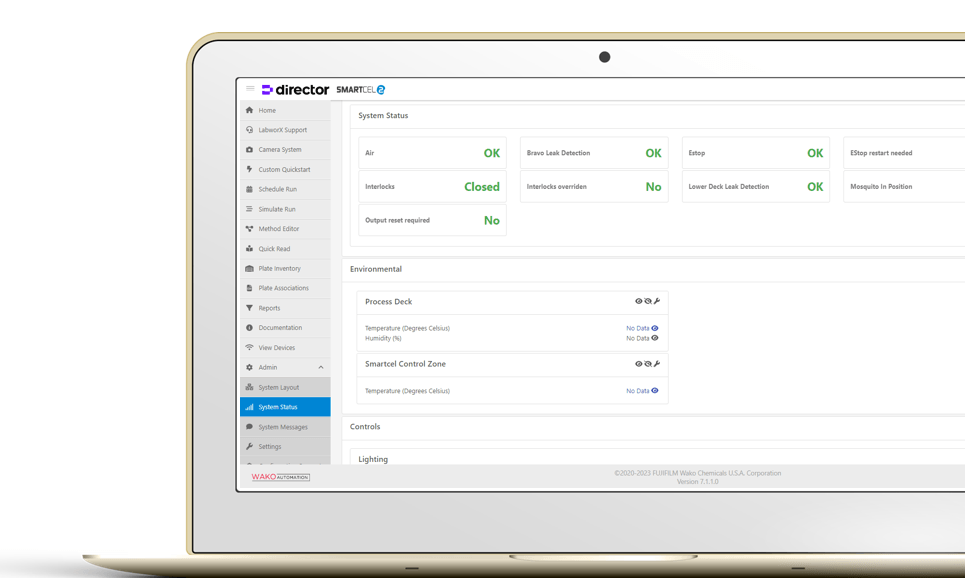Hide all Process Deck sensors crossed-eye icon
Image resolution: width=965 pixels, height=578 pixels.
point(647,302)
